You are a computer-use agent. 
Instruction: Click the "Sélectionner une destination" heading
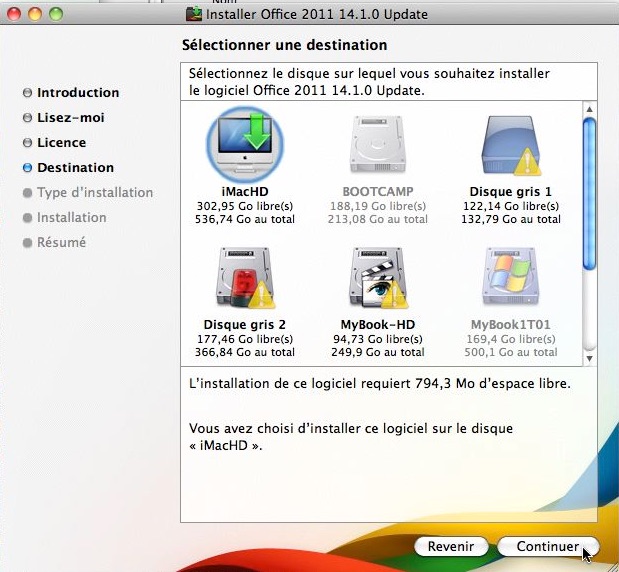coord(285,45)
